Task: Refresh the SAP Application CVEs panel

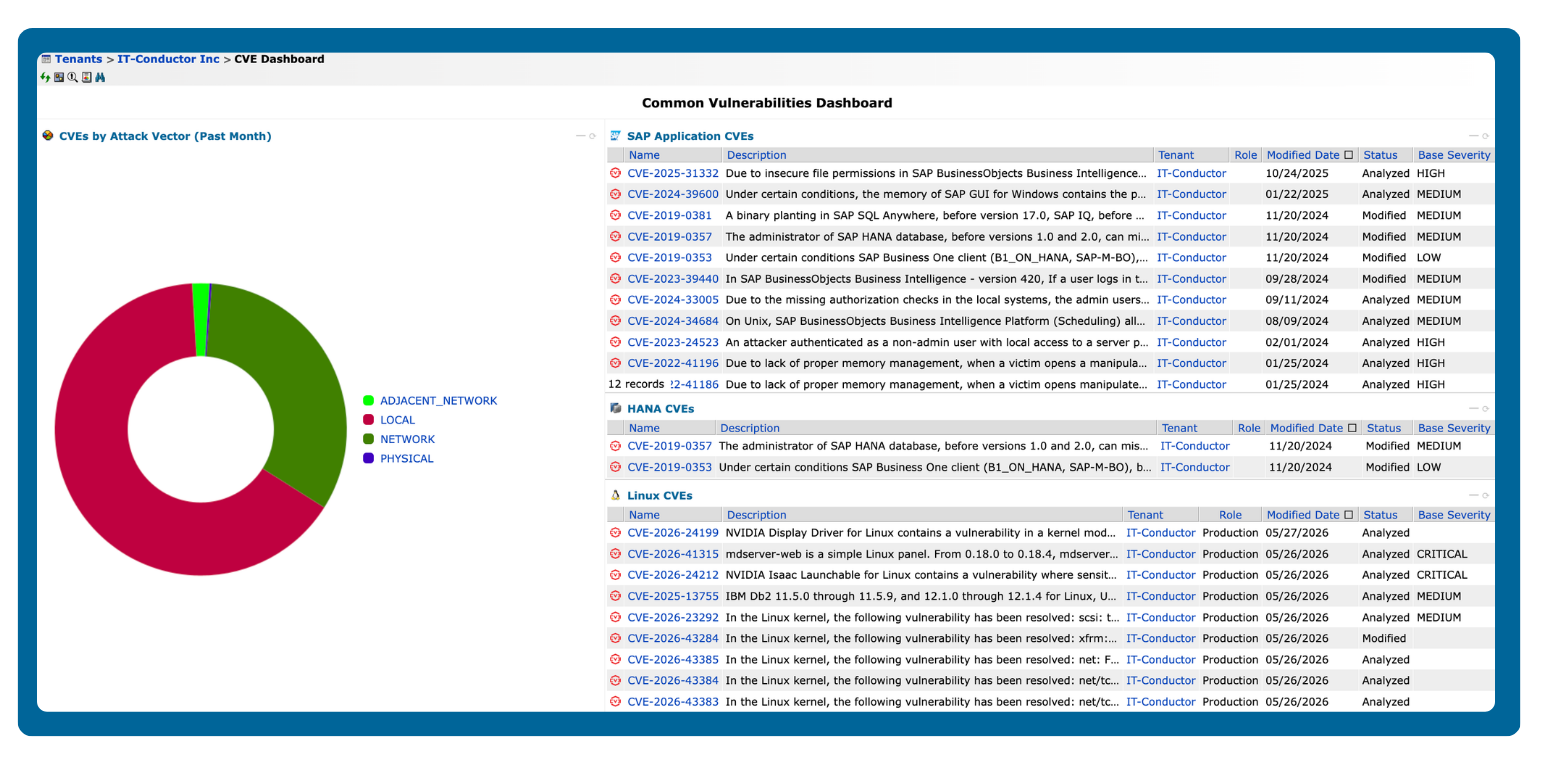Action: pos(1485,136)
